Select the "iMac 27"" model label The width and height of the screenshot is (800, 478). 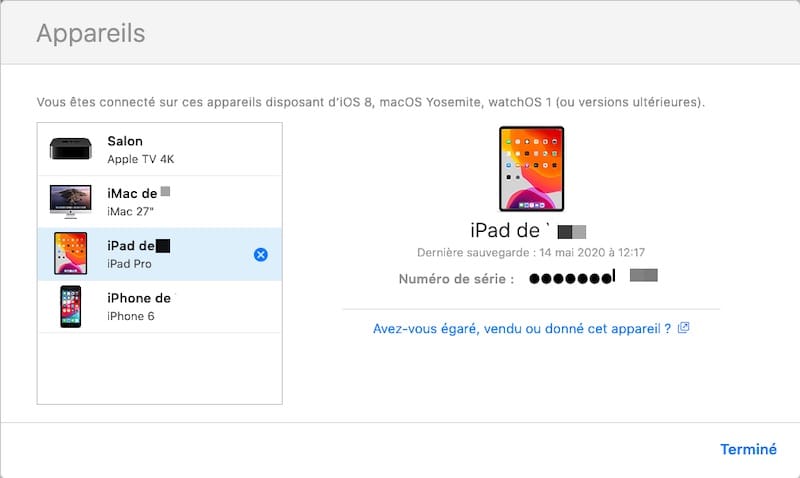point(130,211)
